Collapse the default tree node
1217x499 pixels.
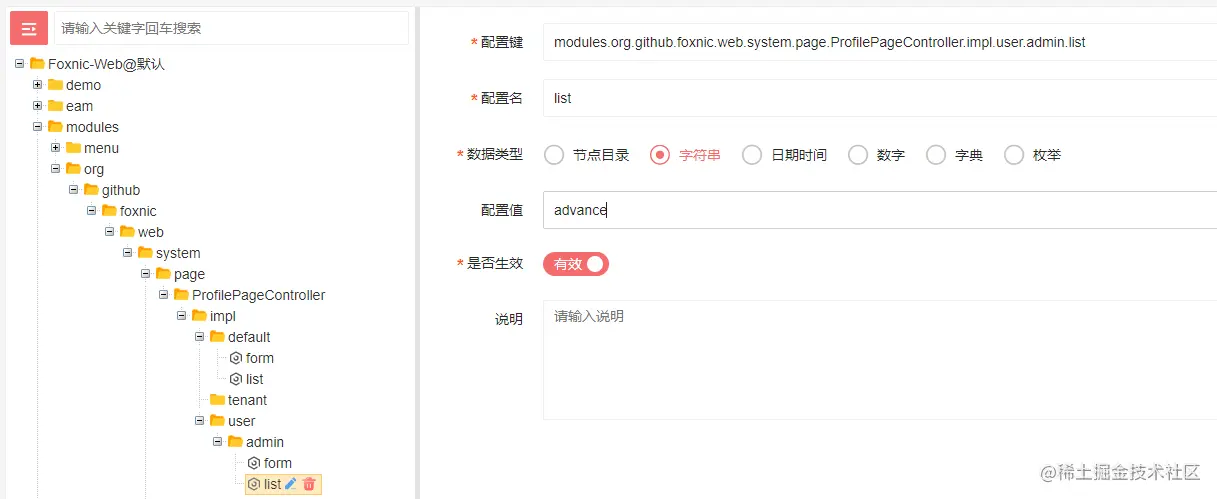point(200,337)
